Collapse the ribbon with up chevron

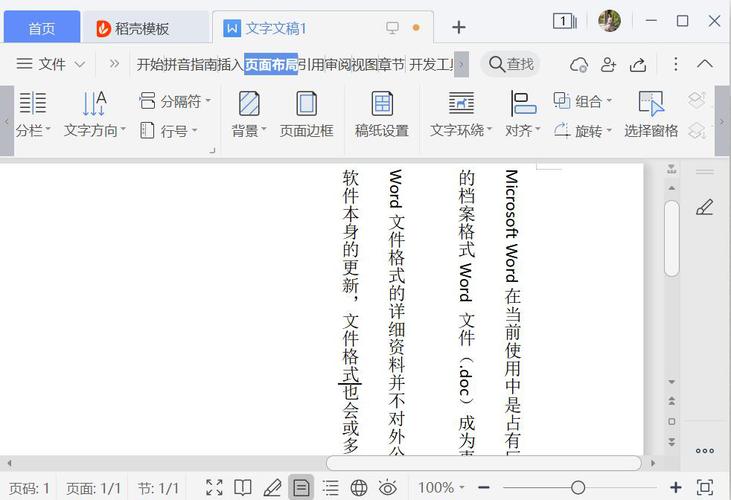[x=705, y=64]
